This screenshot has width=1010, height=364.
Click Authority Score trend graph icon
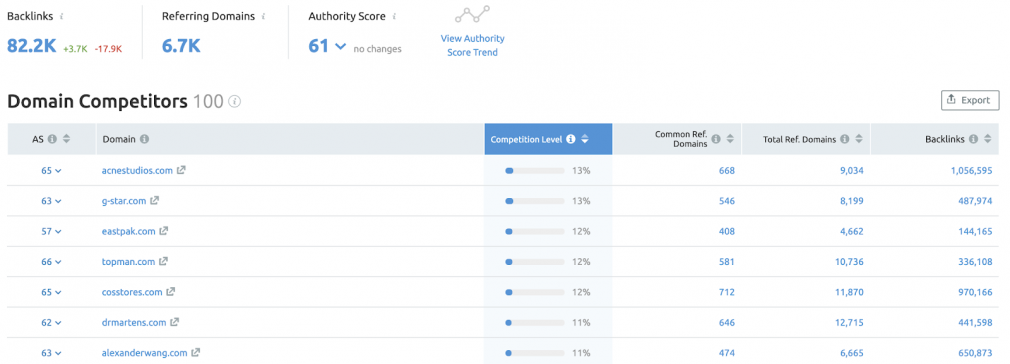click(472, 14)
